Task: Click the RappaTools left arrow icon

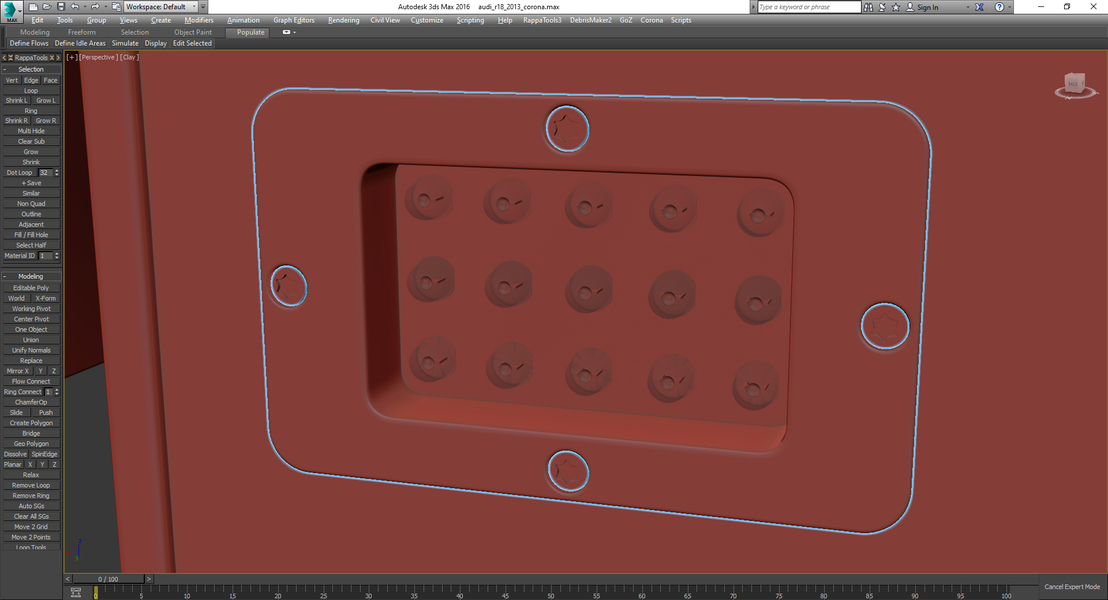Action: pyautogui.click(x=4, y=57)
